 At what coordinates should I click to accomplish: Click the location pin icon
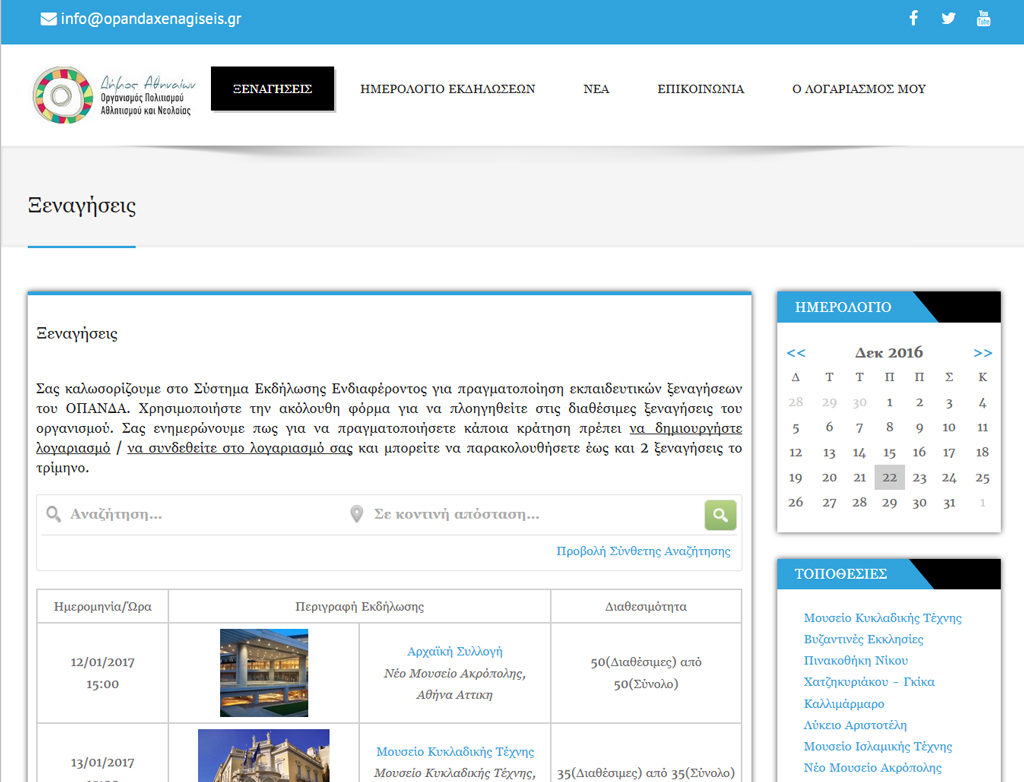356,515
